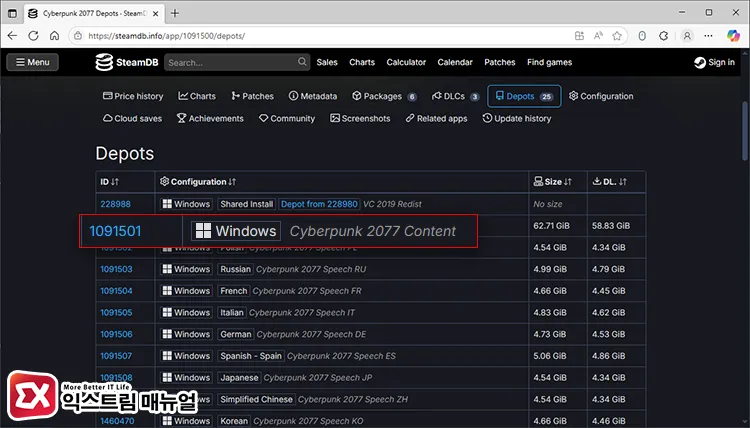This screenshot has width=750, height=428.
Task: Click the search magnifier icon
Action: (302, 62)
